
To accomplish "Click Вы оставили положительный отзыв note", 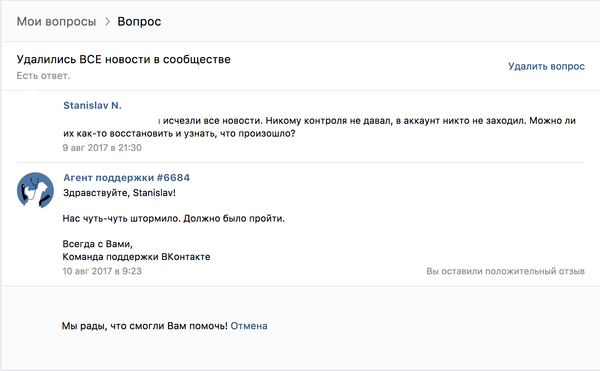I will point(505,271).
